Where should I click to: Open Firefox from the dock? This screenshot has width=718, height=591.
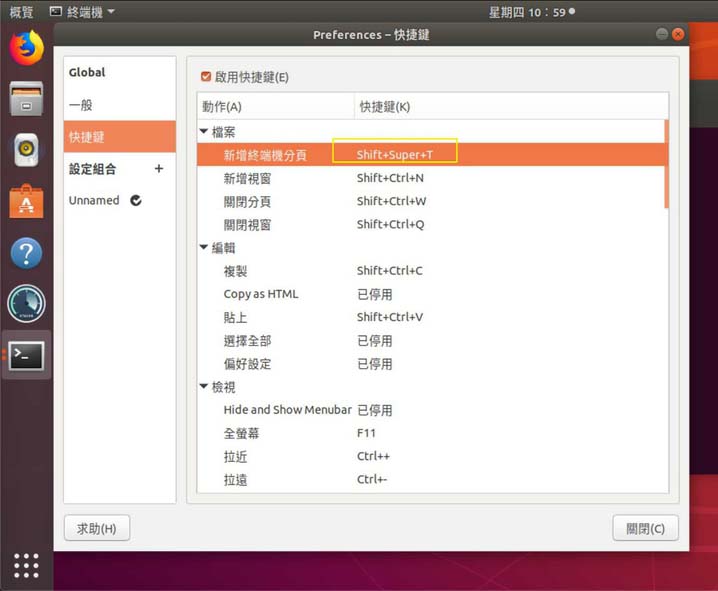pyautogui.click(x=27, y=48)
